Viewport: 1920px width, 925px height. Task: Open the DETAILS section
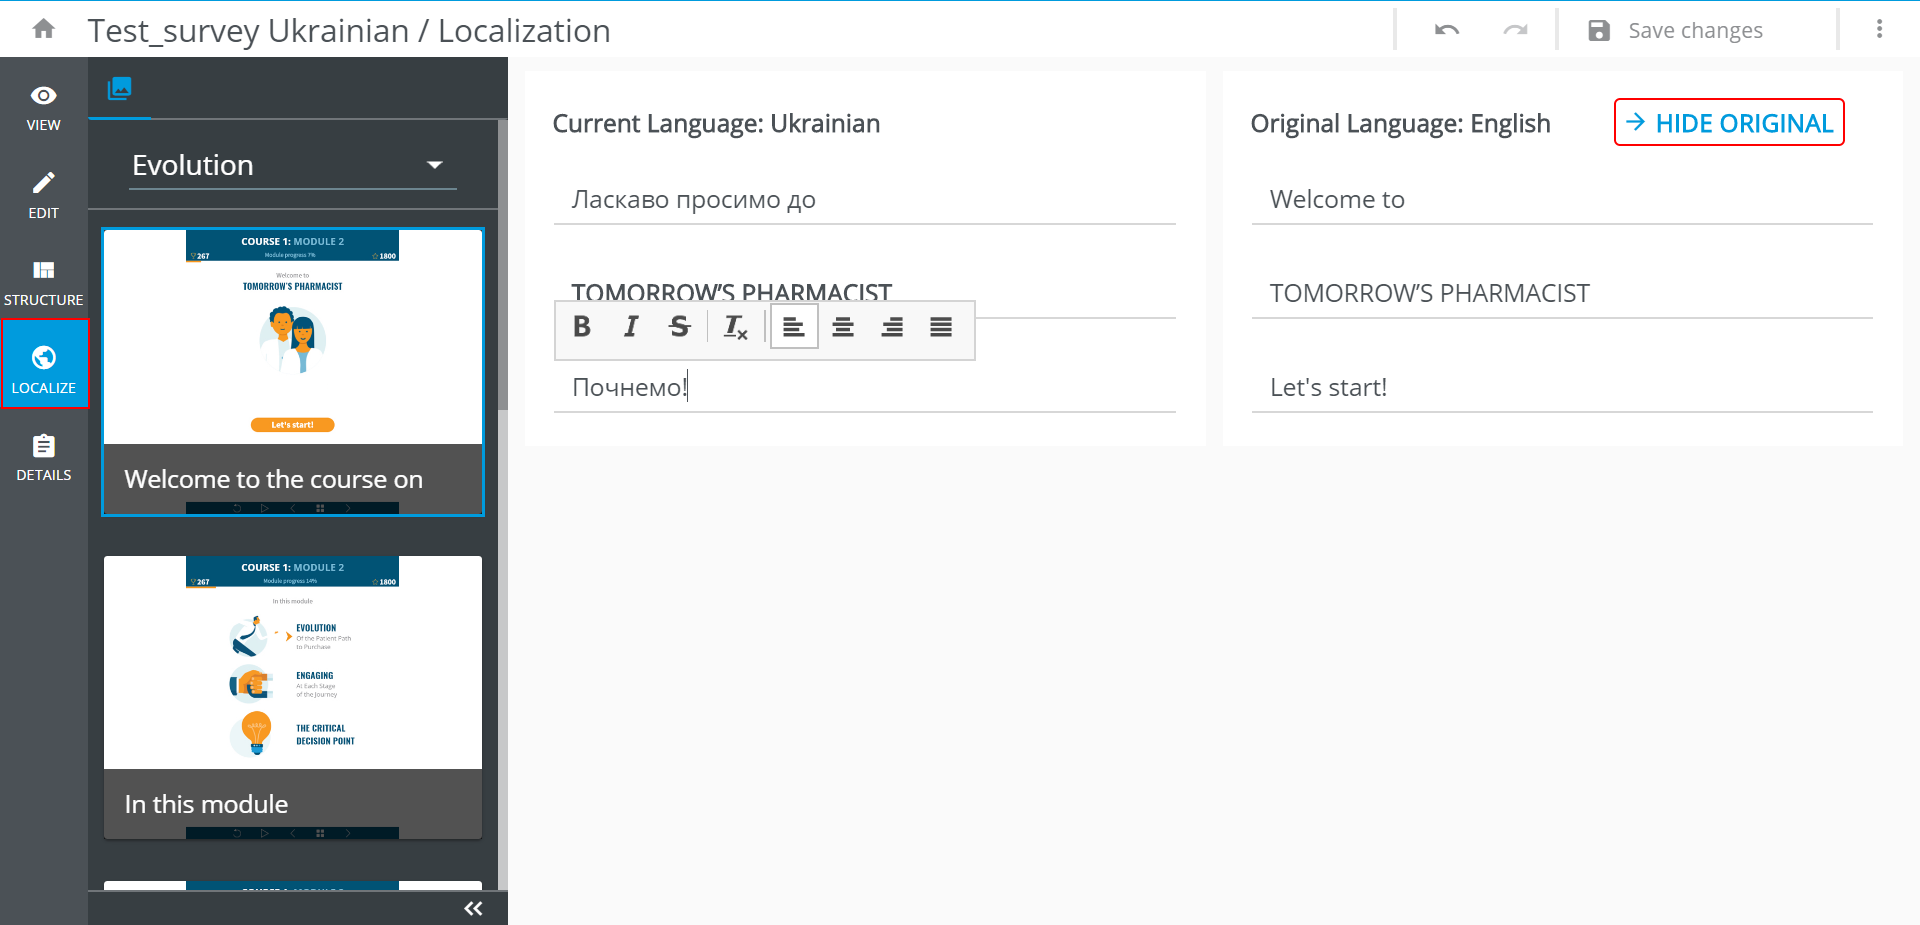43,458
